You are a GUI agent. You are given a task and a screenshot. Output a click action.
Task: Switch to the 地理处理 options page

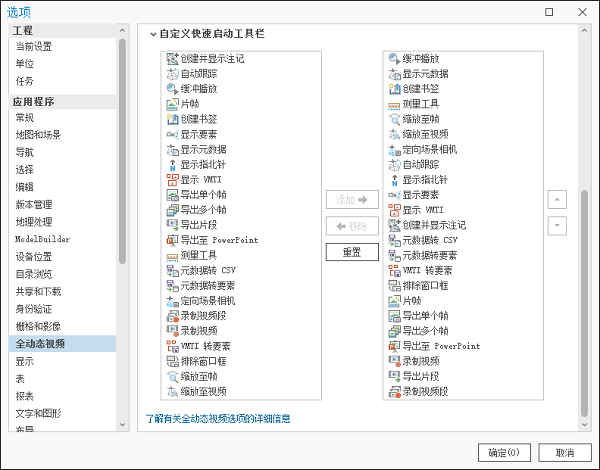pyautogui.click(x=33, y=221)
